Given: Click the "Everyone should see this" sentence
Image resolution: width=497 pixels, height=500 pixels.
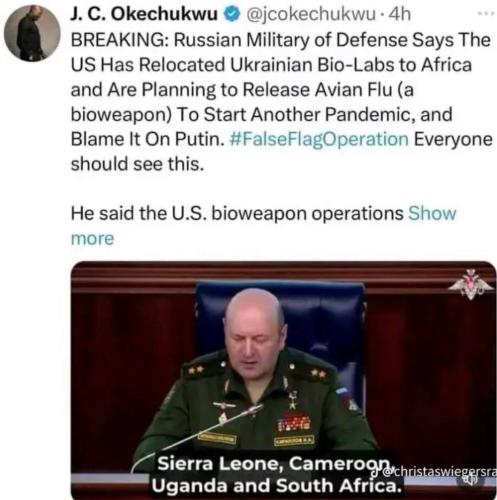Looking at the screenshot, I should click(x=282, y=152).
